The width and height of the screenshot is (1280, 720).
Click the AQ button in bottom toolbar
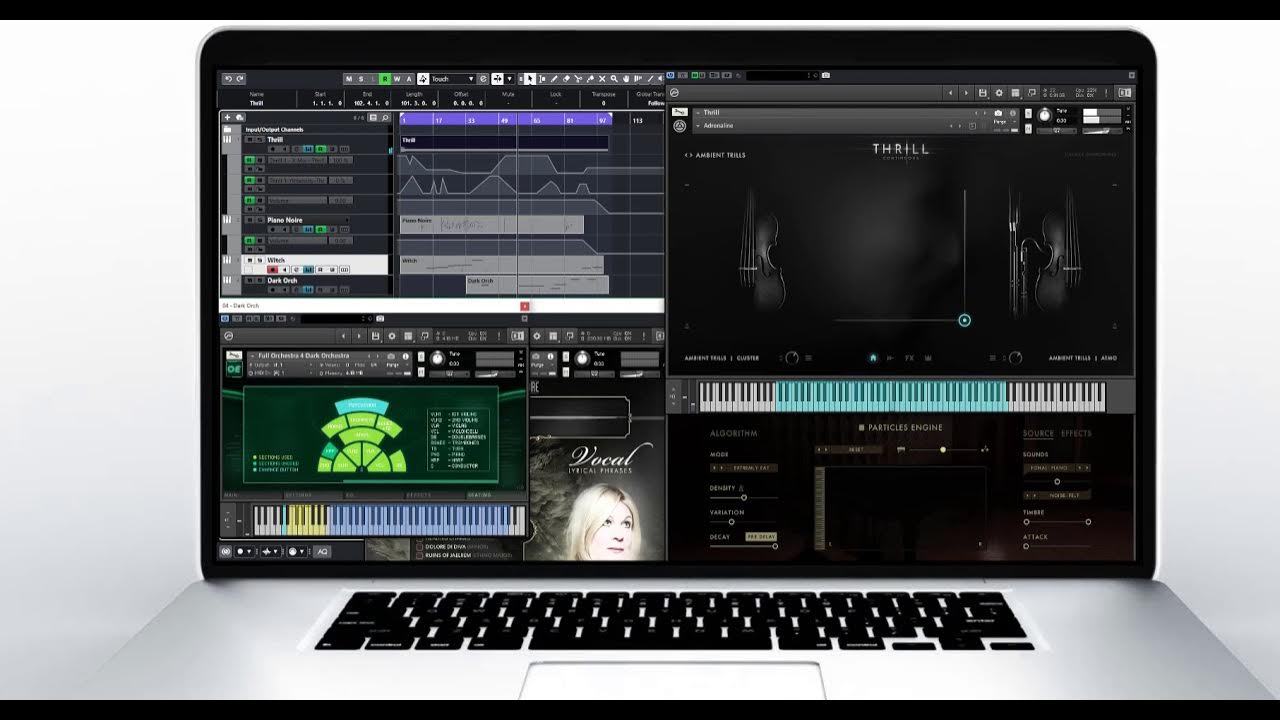coord(322,551)
